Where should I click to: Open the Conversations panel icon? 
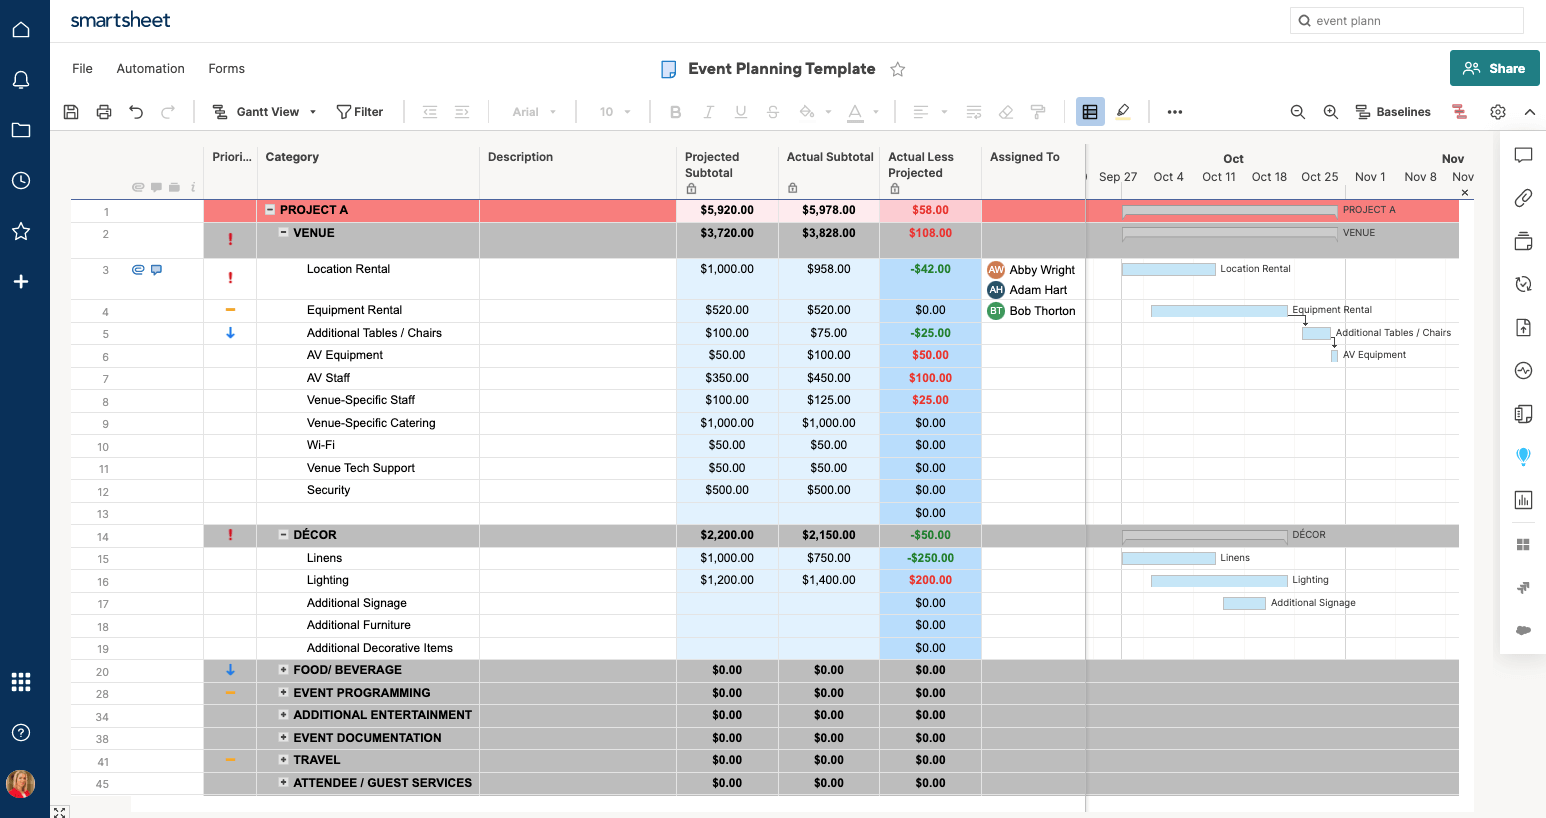point(1523,155)
